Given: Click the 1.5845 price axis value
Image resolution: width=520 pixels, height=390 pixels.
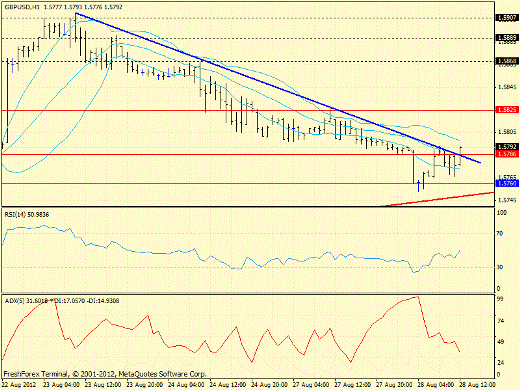Looking at the screenshot, I should [507, 87].
